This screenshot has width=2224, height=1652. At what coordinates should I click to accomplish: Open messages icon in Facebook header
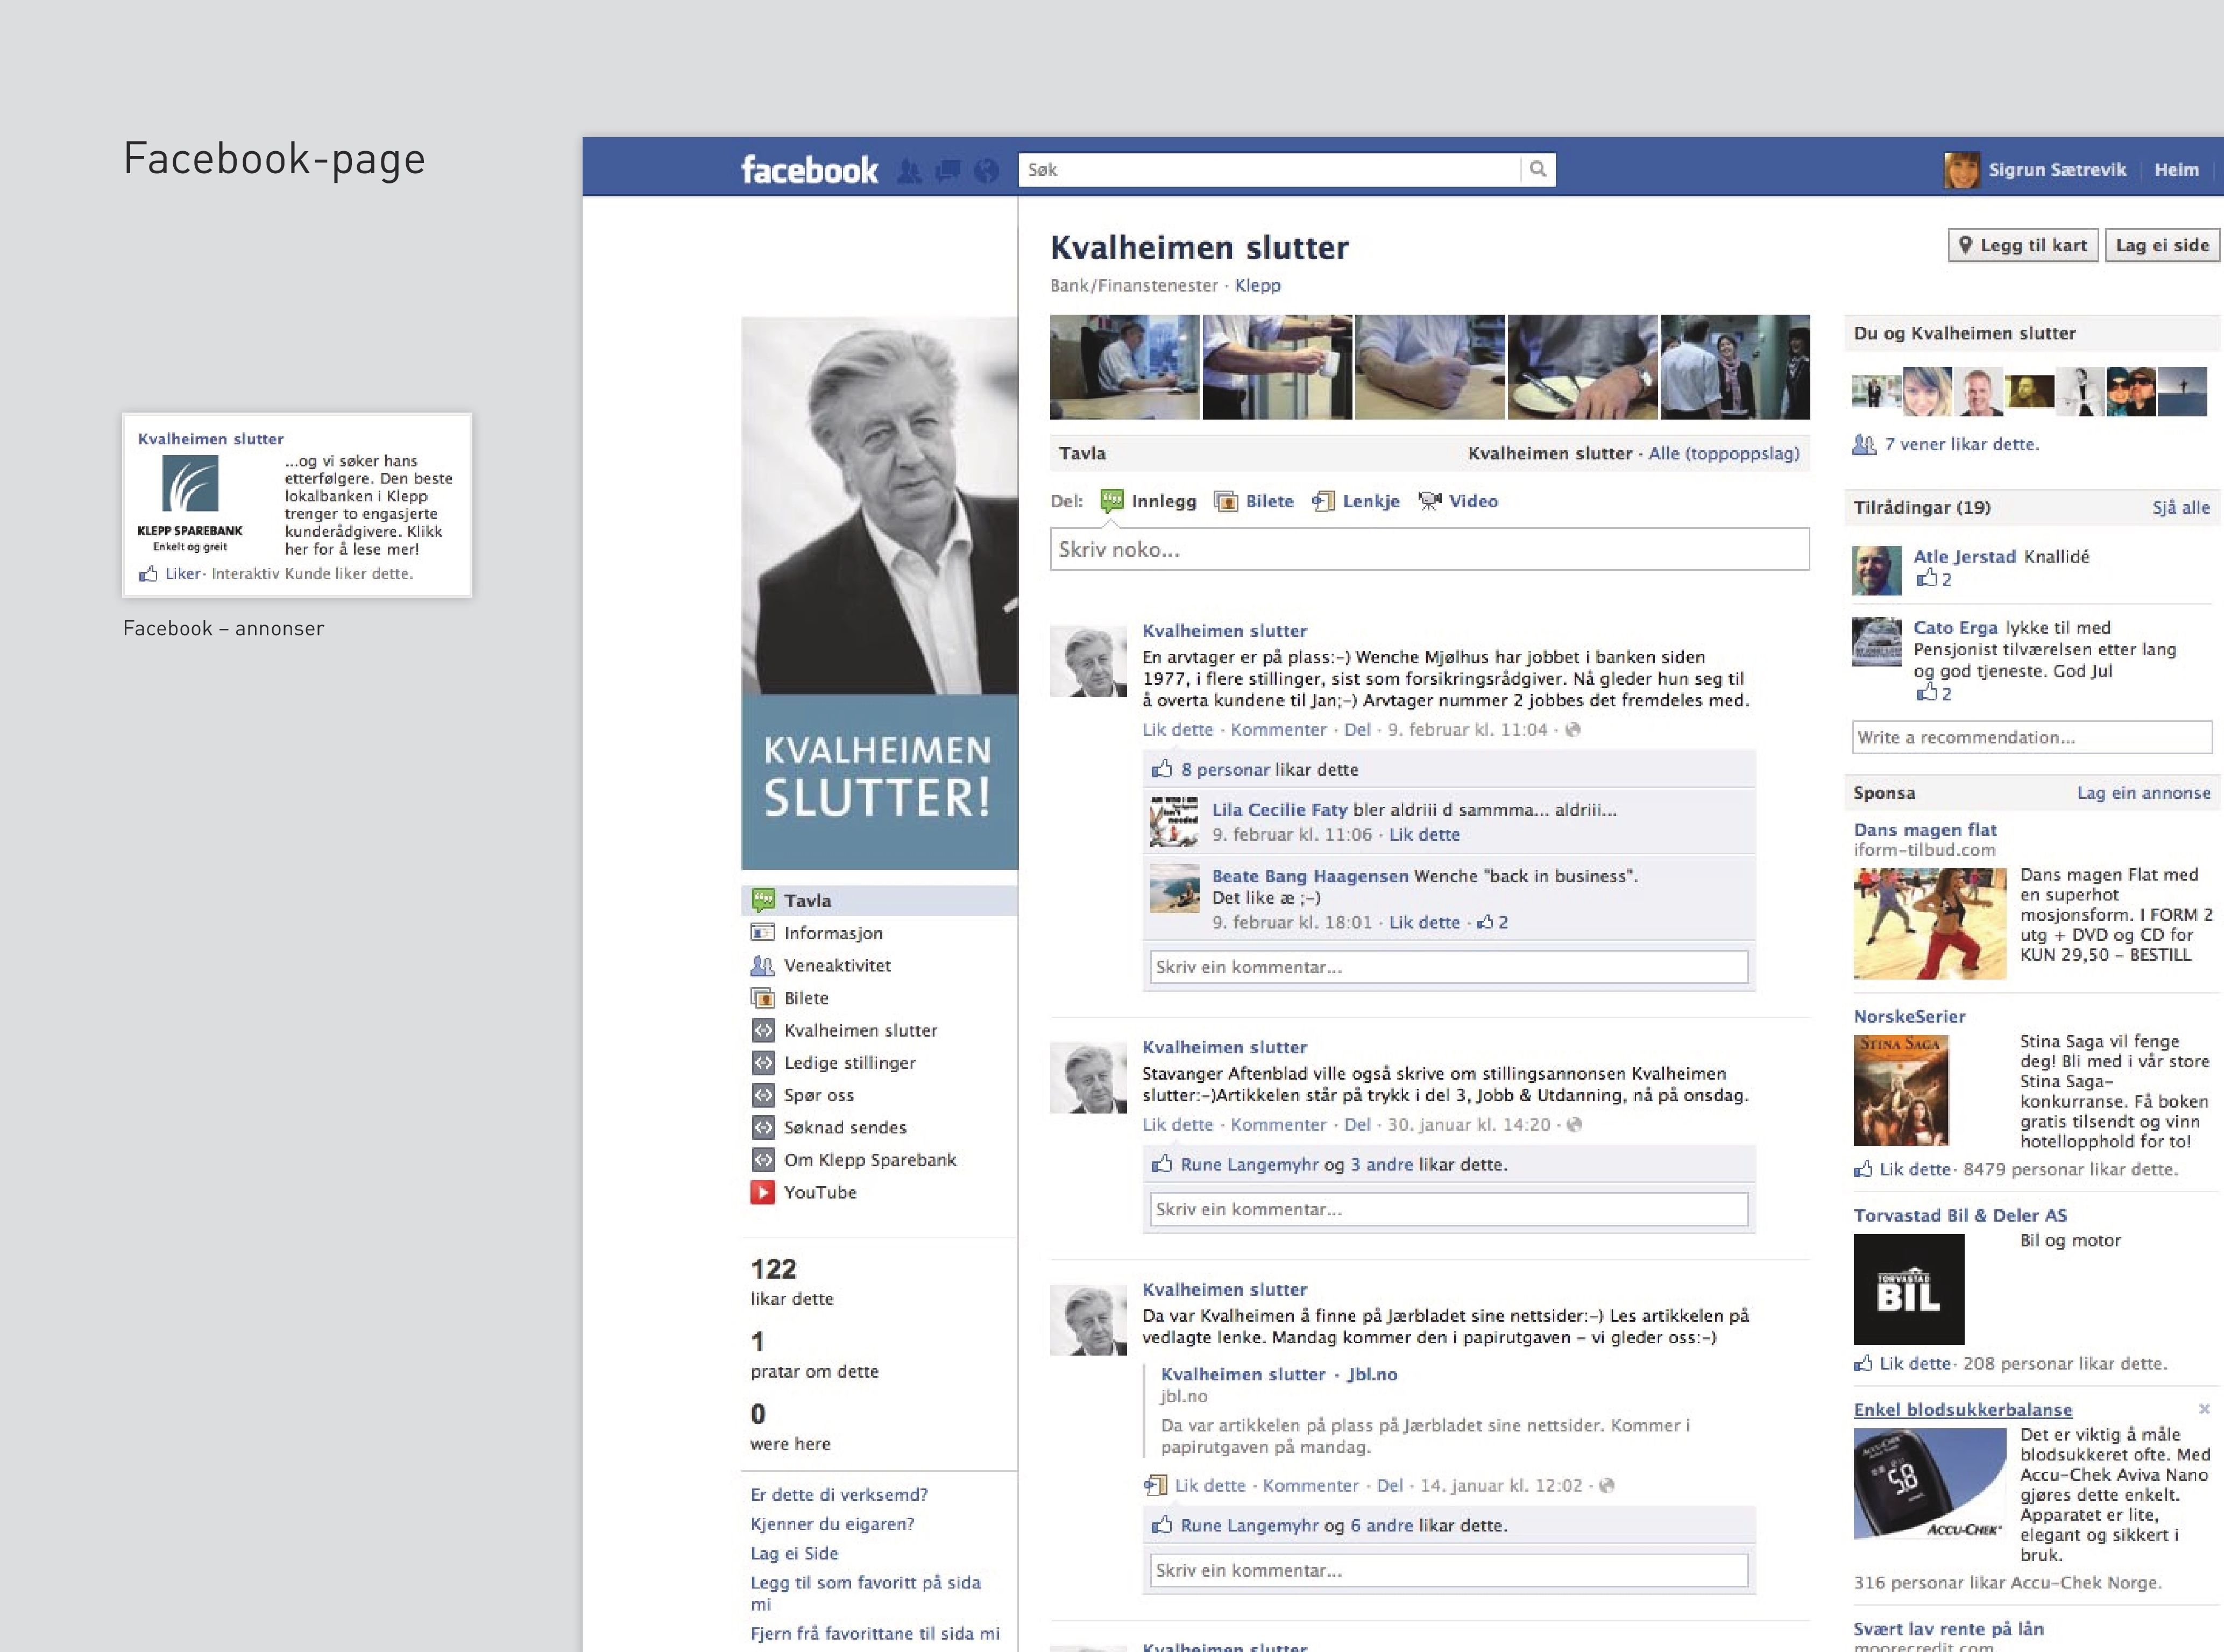point(947,171)
